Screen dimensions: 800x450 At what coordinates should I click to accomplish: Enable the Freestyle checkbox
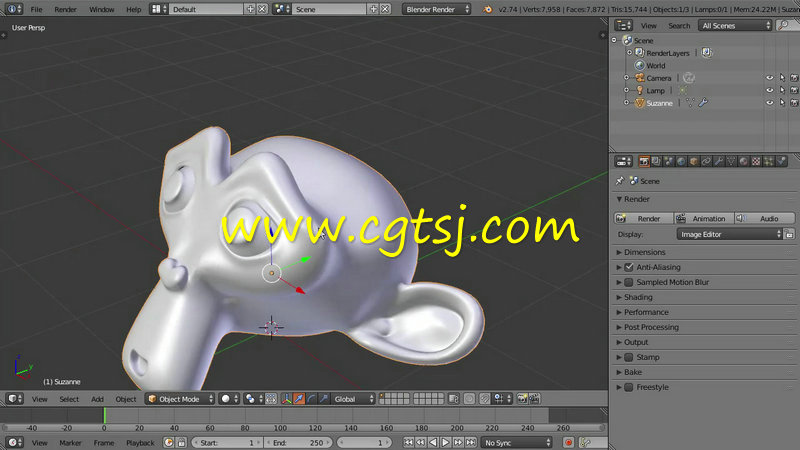point(629,387)
